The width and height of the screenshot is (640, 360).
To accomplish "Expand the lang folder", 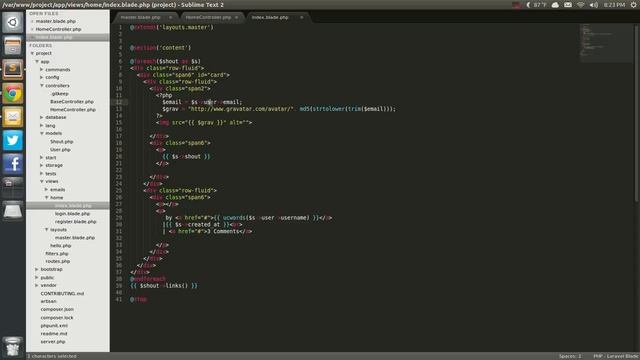I will pos(42,126).
